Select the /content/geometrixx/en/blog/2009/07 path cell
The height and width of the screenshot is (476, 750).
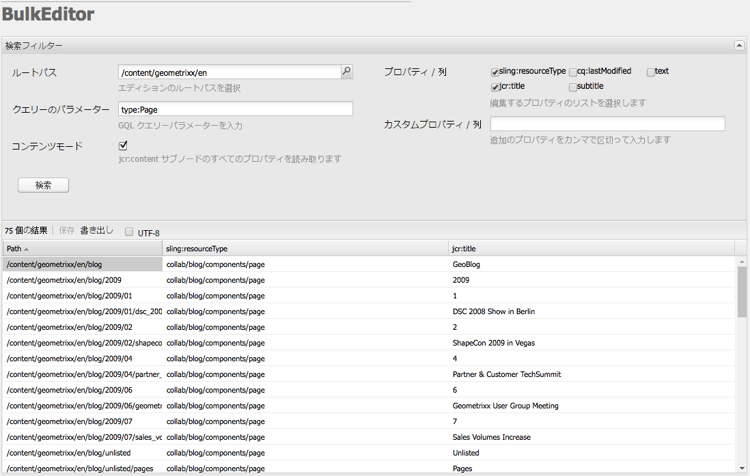click(x=83, y=421)
